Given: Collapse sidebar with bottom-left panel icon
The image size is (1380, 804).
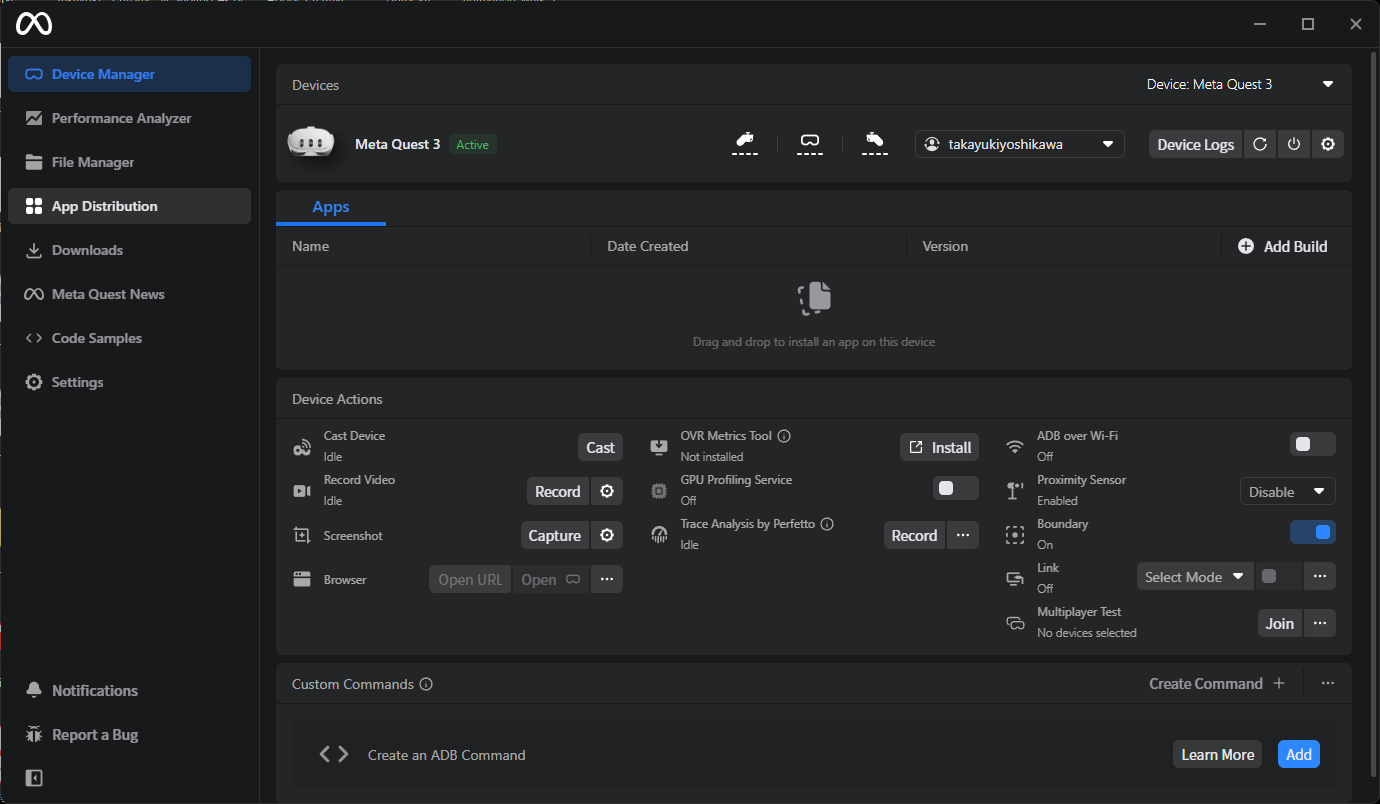Looking at the screenshot, I should [x=34, y=778].
